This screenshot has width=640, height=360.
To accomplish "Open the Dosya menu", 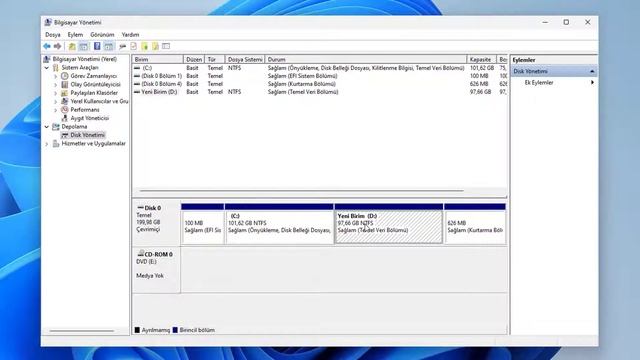I will (53, 35).
